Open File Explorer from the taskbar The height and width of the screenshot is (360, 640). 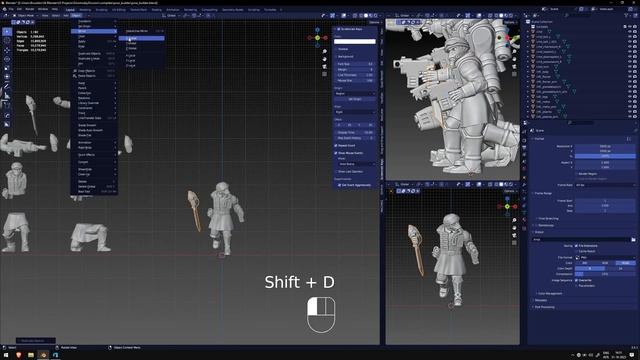tap(31, 355)
